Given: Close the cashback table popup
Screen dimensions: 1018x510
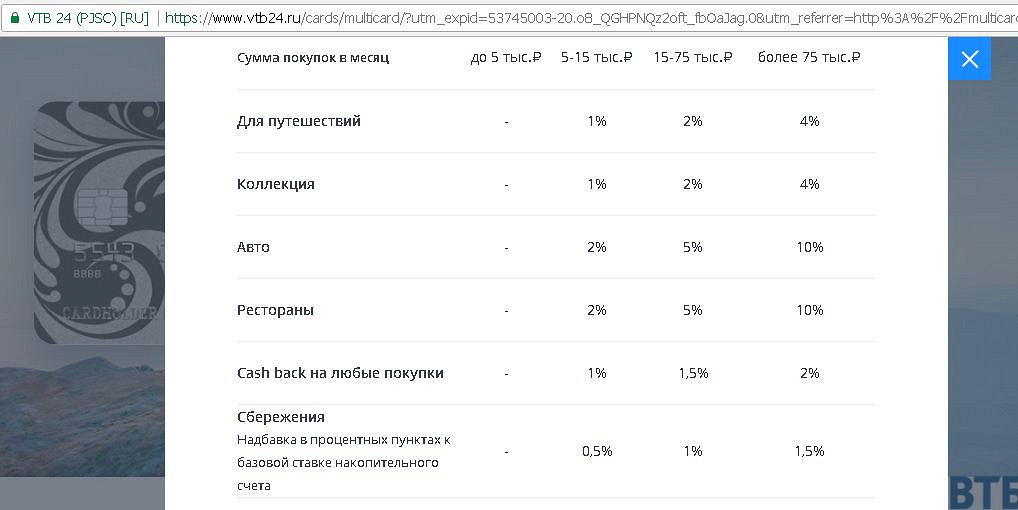Looking at the screenshot, I should 969,59.
